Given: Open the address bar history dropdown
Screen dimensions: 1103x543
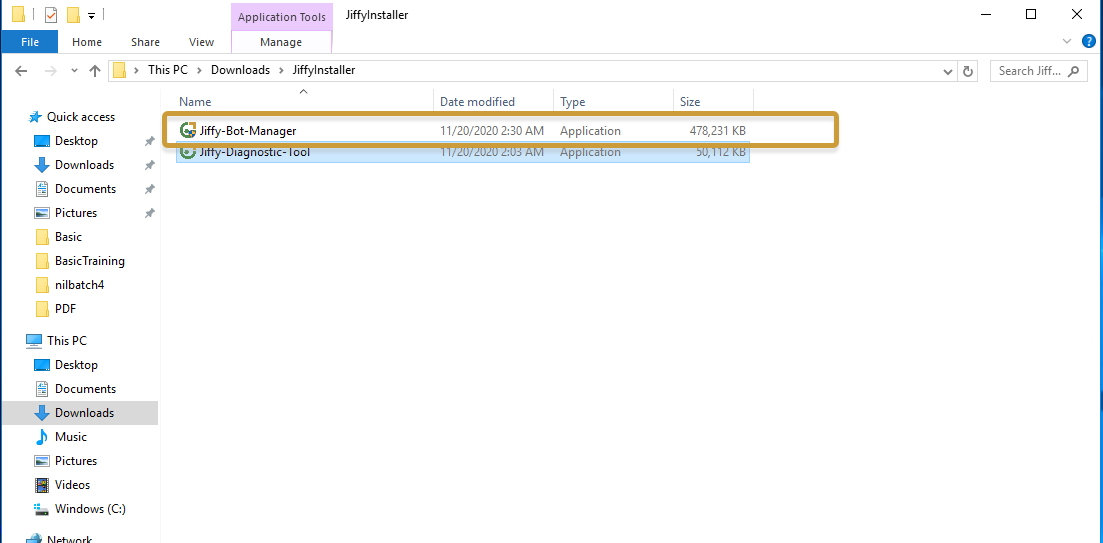Looking at the screenshot, I should coord(948,71).
